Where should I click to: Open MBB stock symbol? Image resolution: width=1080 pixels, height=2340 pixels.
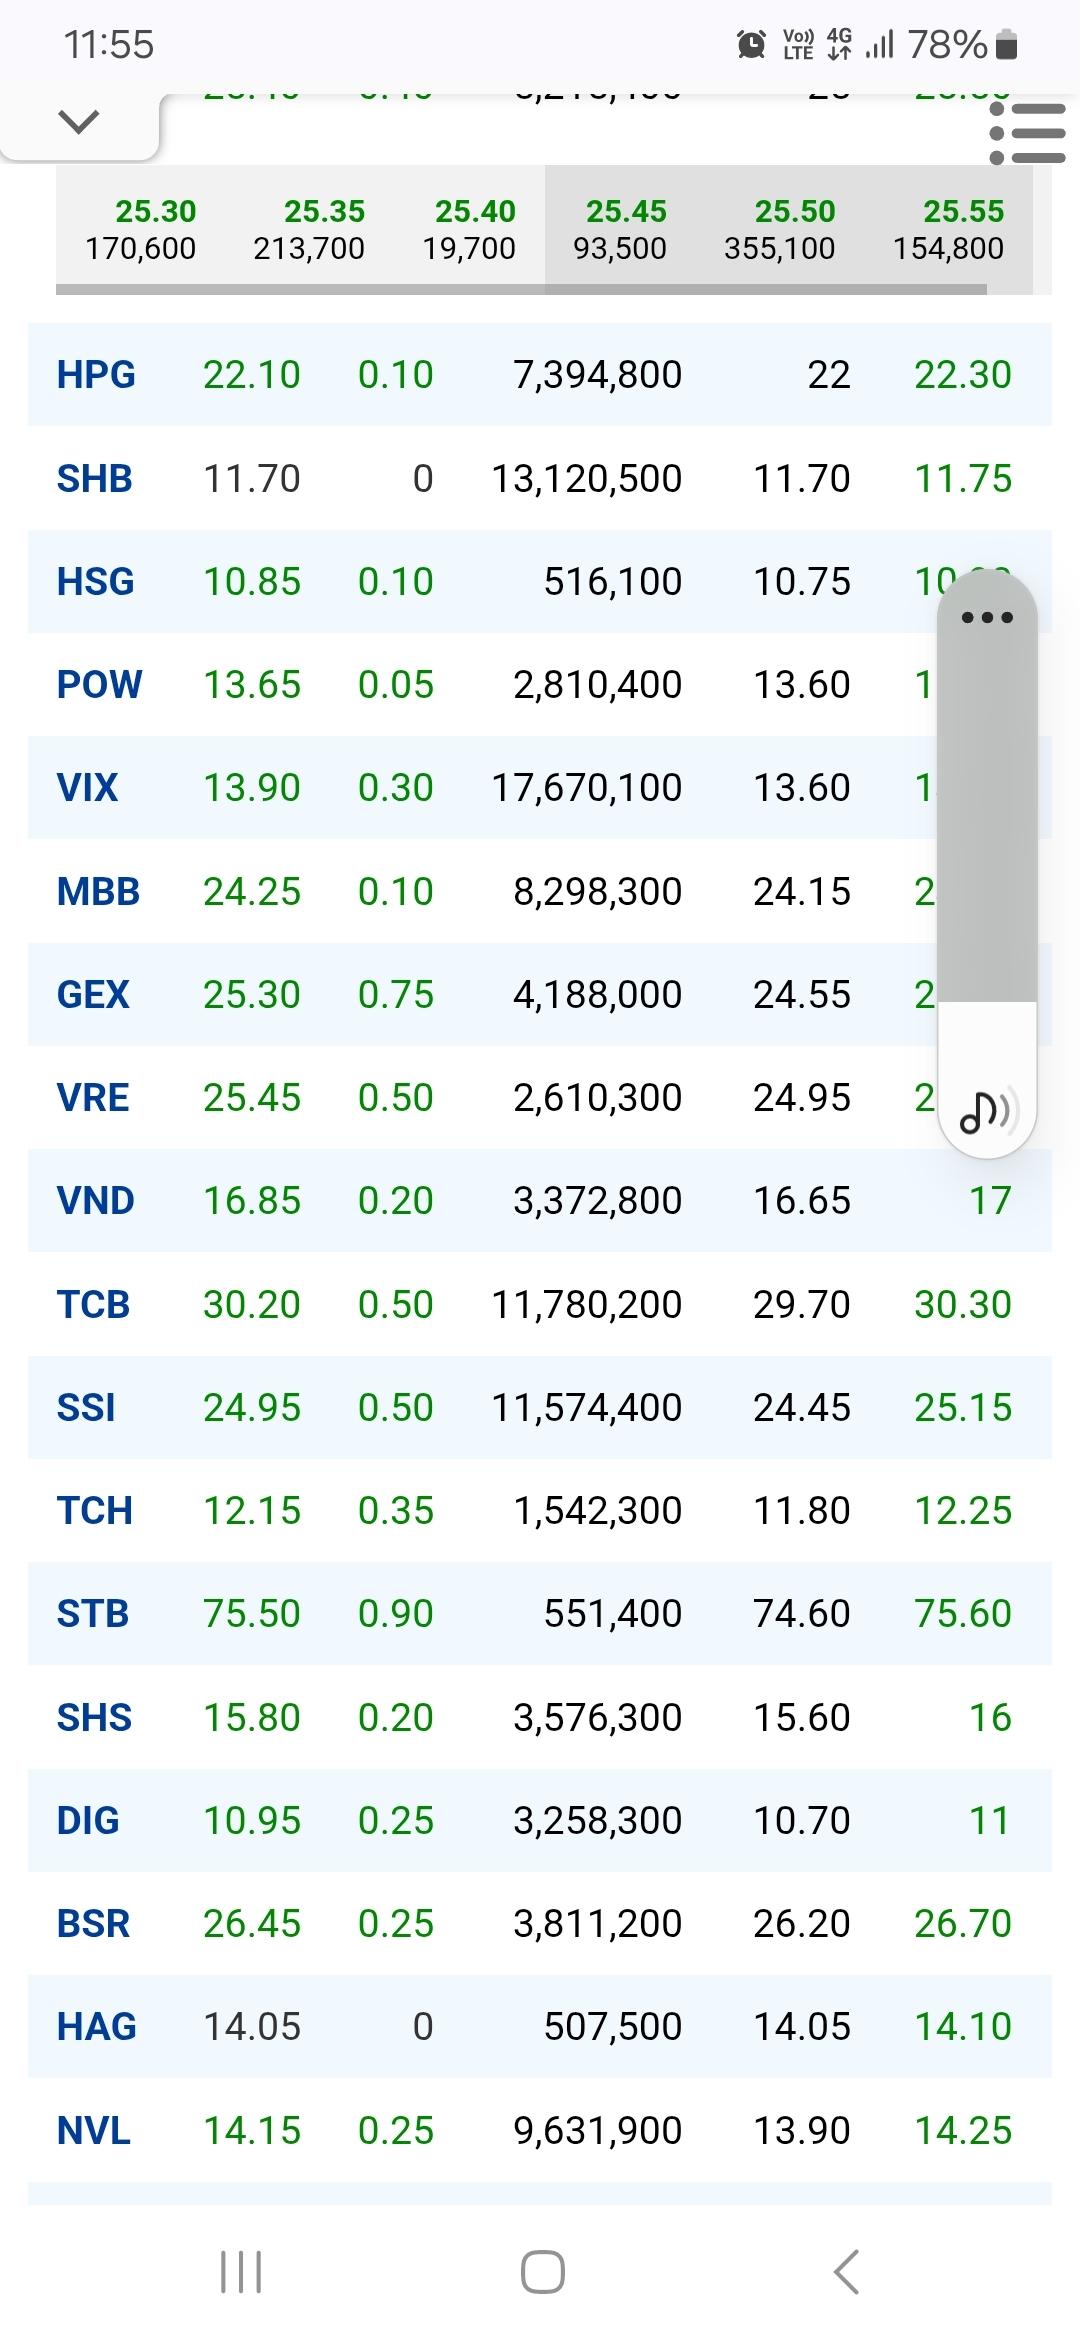click(98, 892)
